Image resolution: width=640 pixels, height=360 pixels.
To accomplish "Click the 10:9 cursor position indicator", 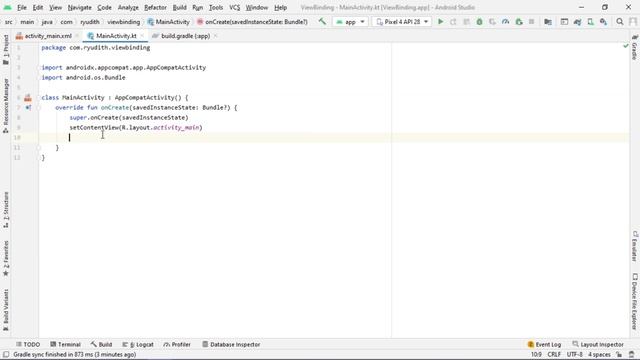I will pyautogui.click(x=536, y=354).
